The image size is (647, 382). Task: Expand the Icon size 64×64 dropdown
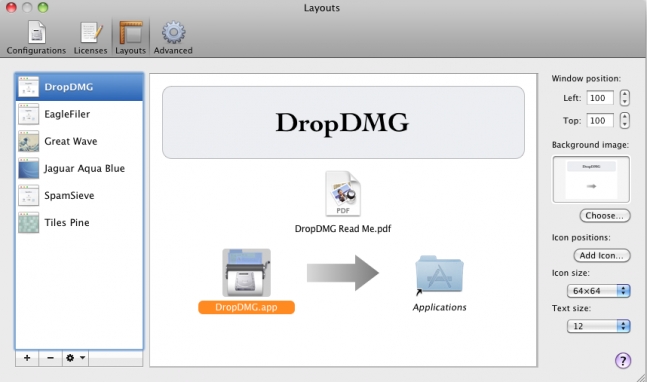598,291
